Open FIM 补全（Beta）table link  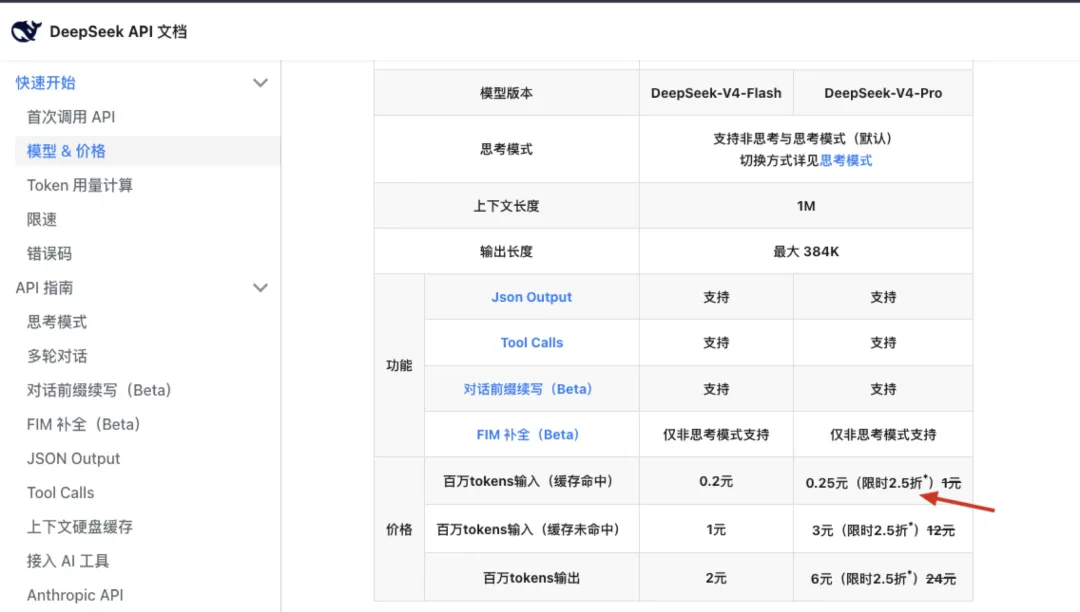click(528, 435)
